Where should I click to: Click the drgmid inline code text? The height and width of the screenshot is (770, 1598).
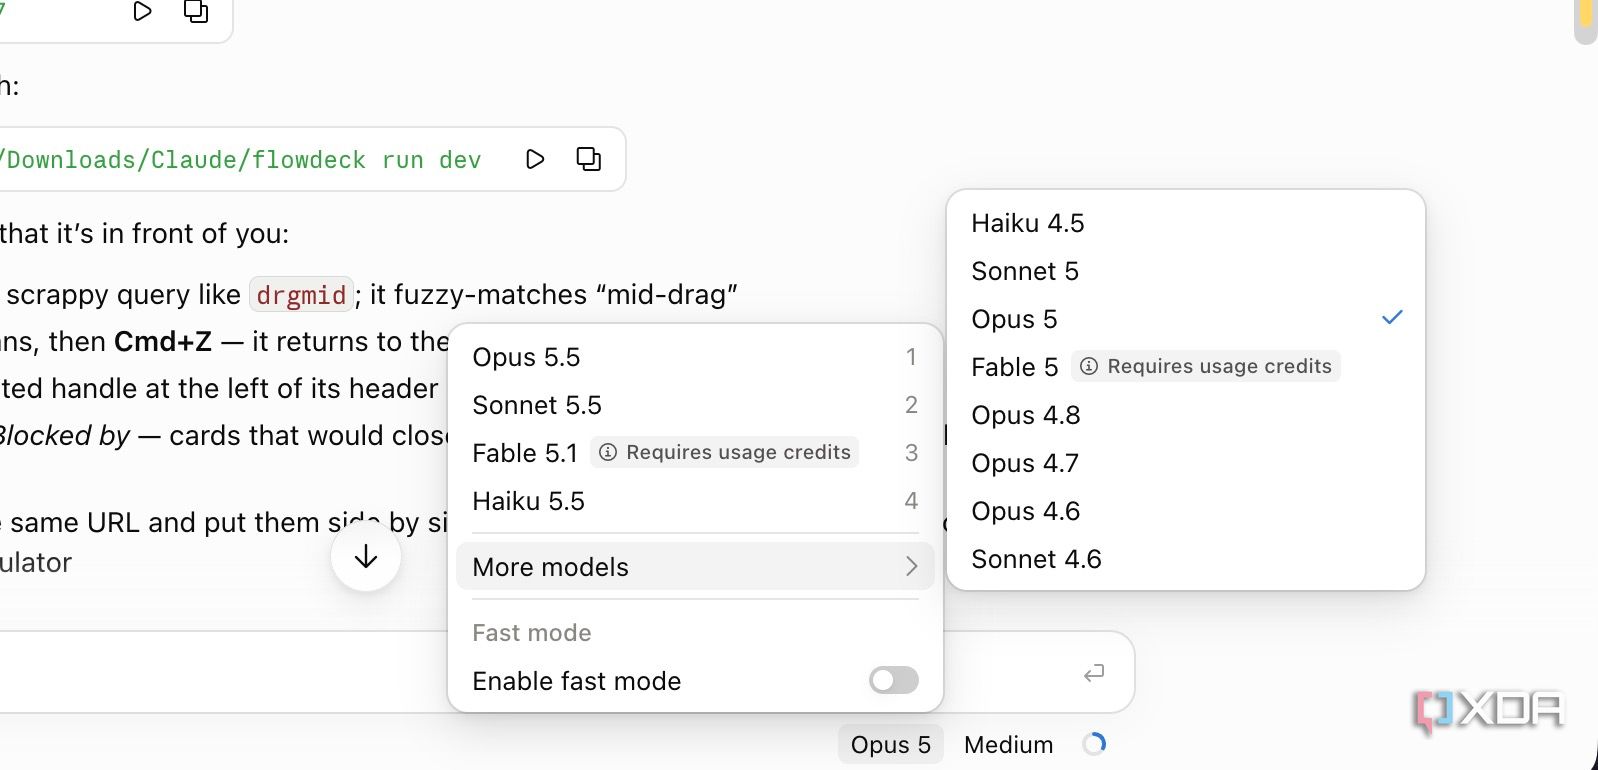[x=301, y=295]
